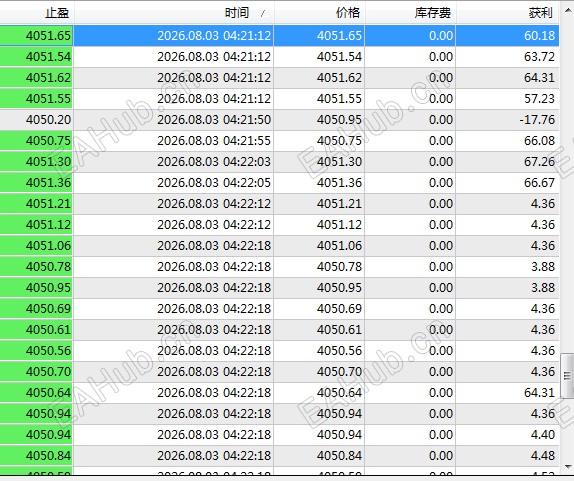Click the take-profit value 4050.20
This screenshot has height=481, width=574.
(x=48, y=120)
